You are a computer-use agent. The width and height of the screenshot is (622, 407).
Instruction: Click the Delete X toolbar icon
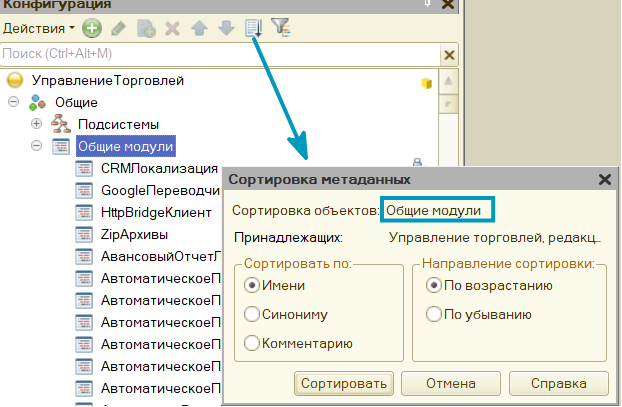point(173,29)
